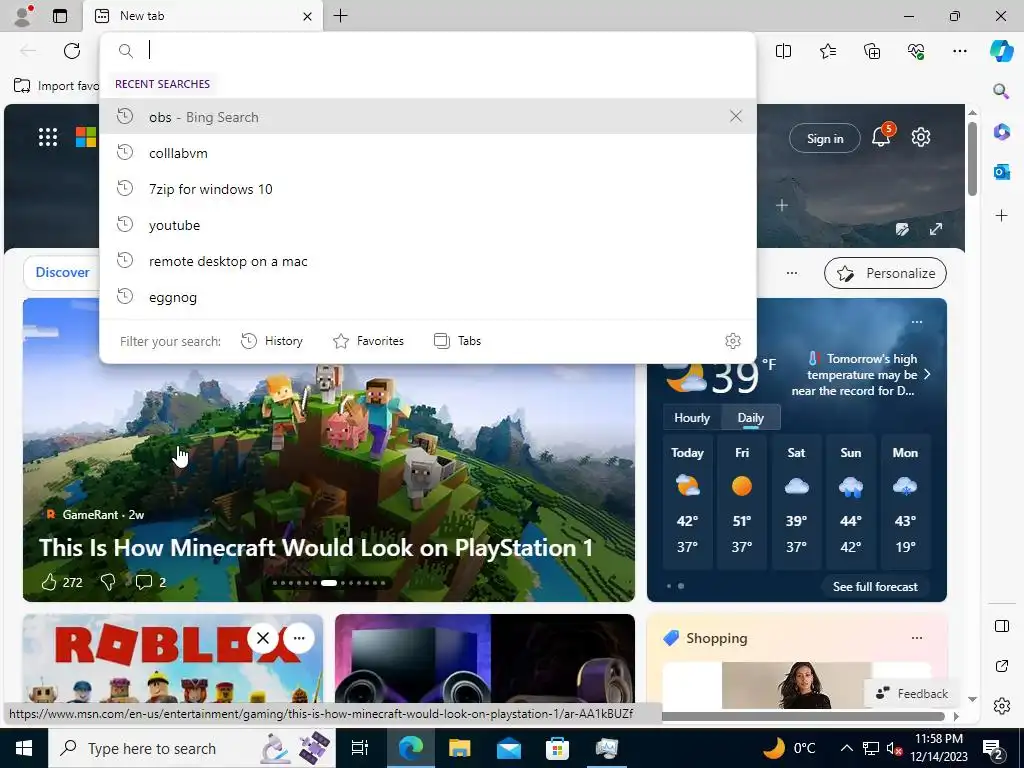Click the Feedback button
The image size is (1024, 768).
tap(912, 694)
